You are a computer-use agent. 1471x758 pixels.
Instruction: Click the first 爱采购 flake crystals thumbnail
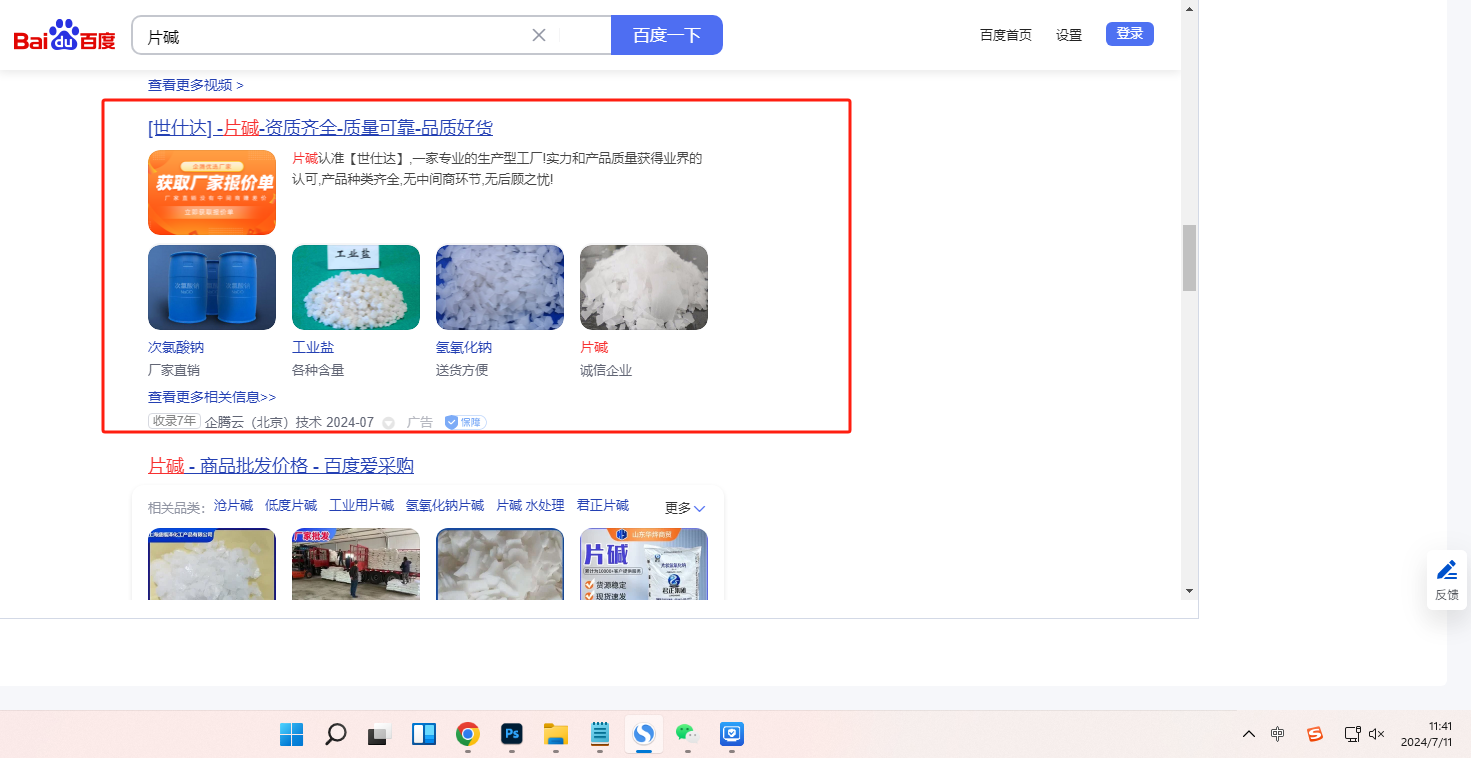coord(212,564)
